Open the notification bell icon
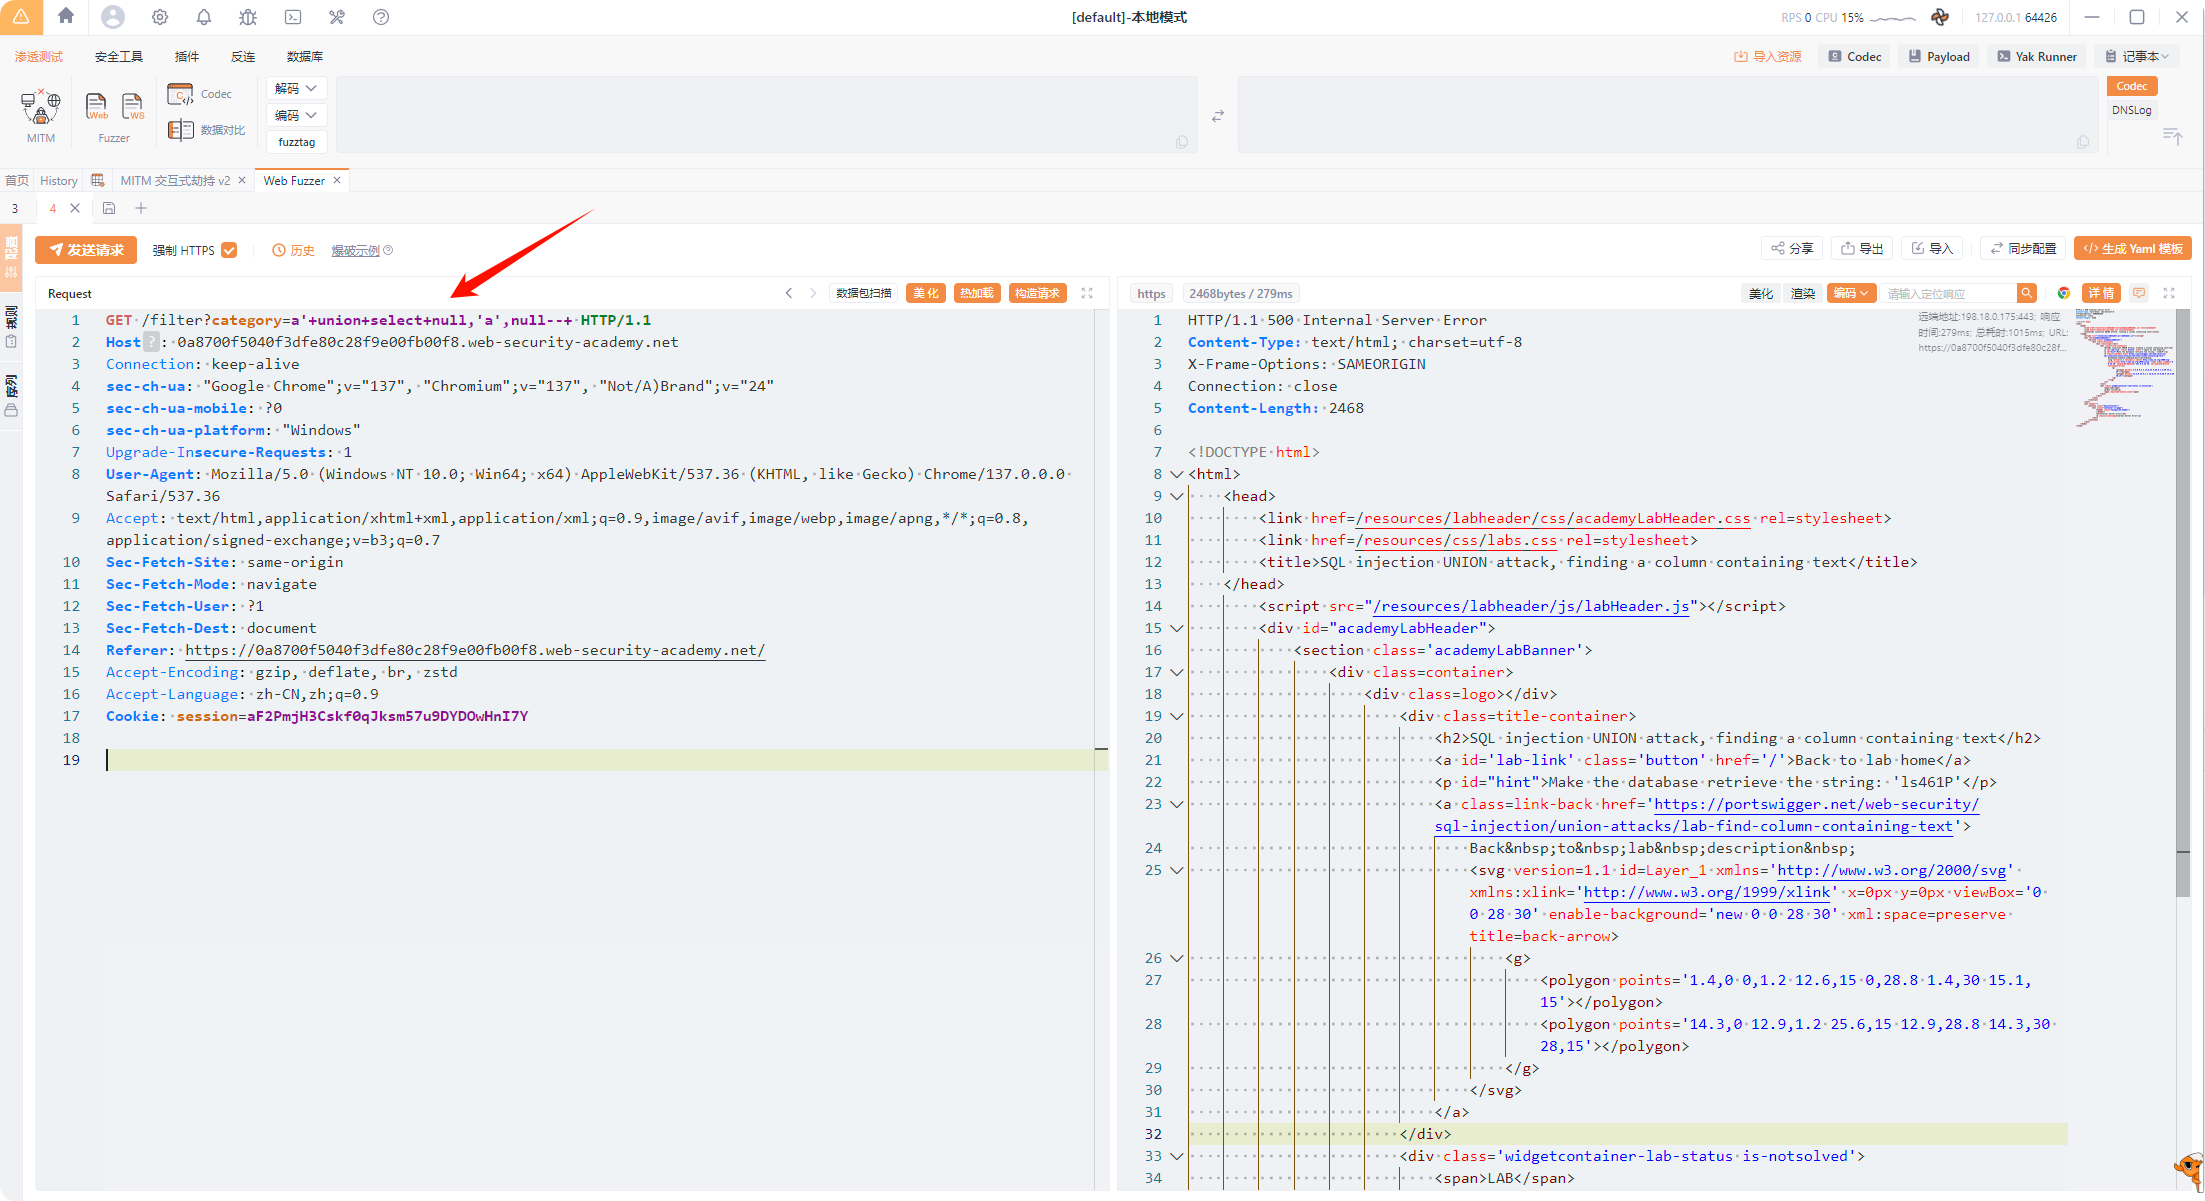 click(x=204, y=17)
